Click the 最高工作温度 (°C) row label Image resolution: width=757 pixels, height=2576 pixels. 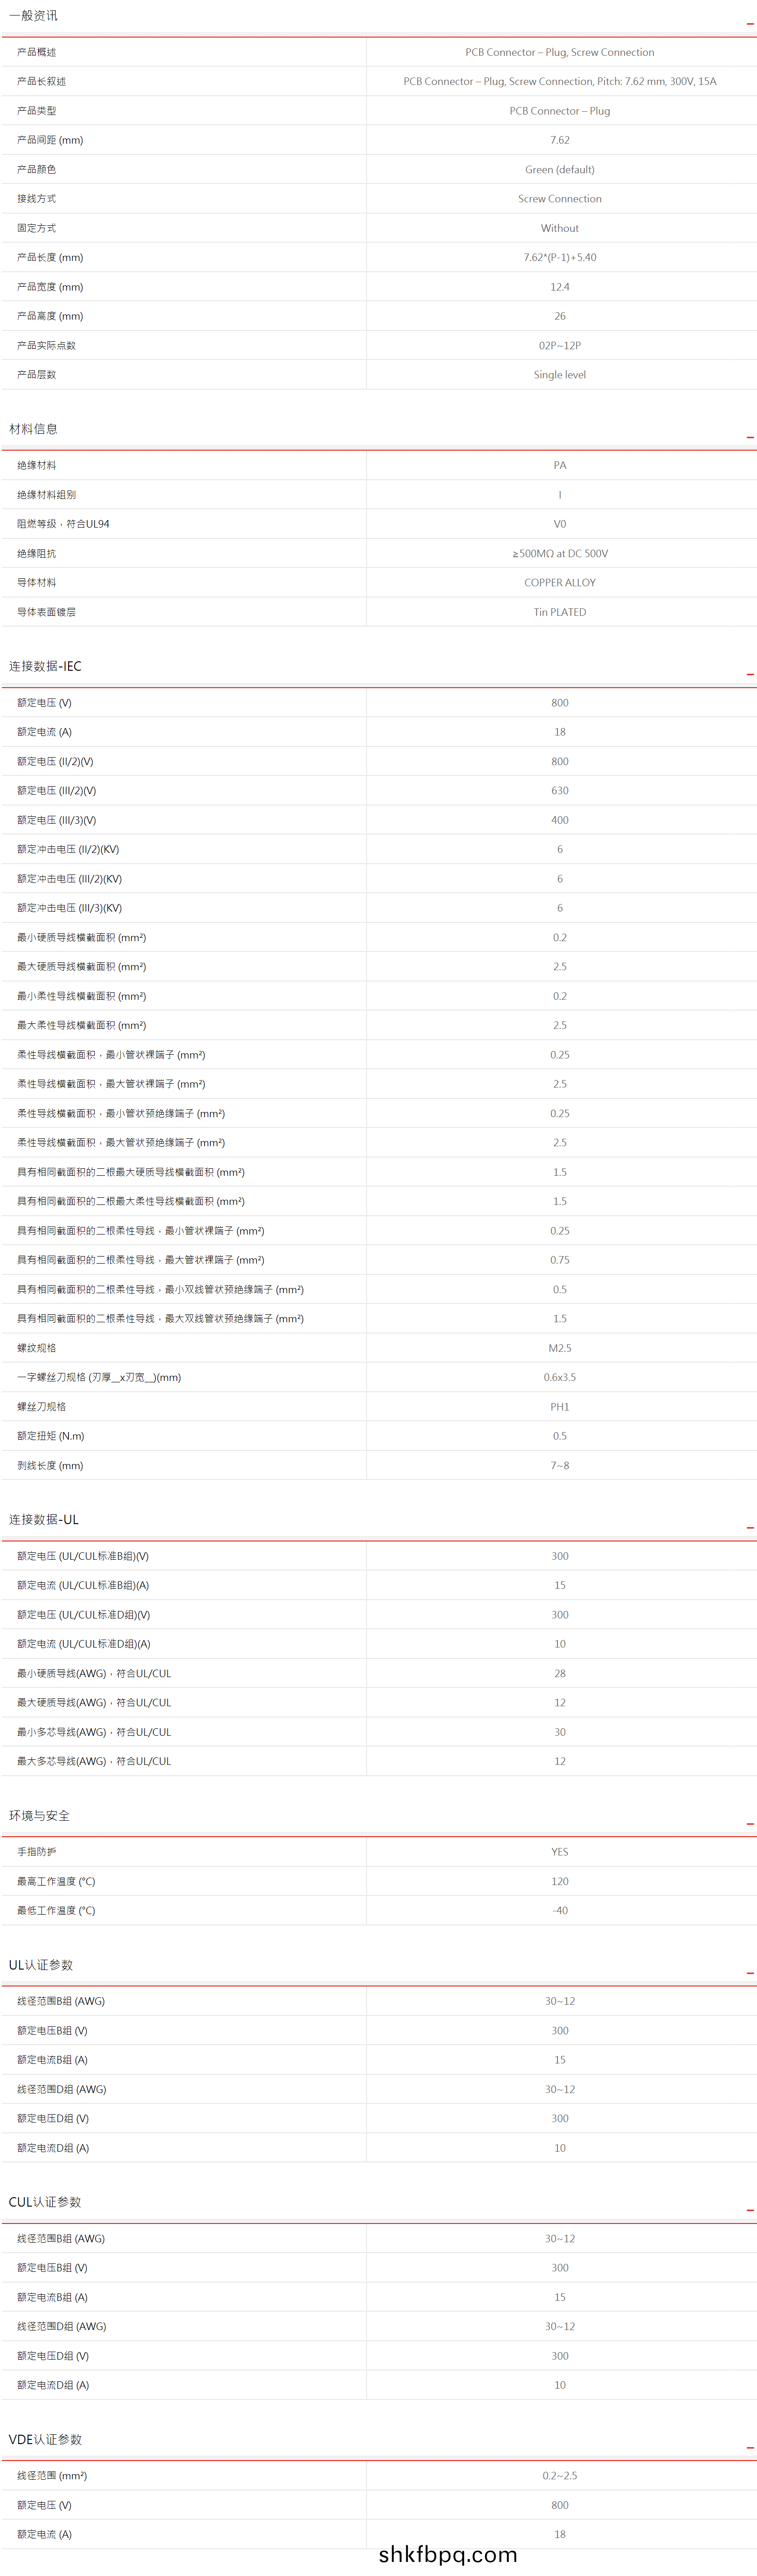[x=56, y=1881]
